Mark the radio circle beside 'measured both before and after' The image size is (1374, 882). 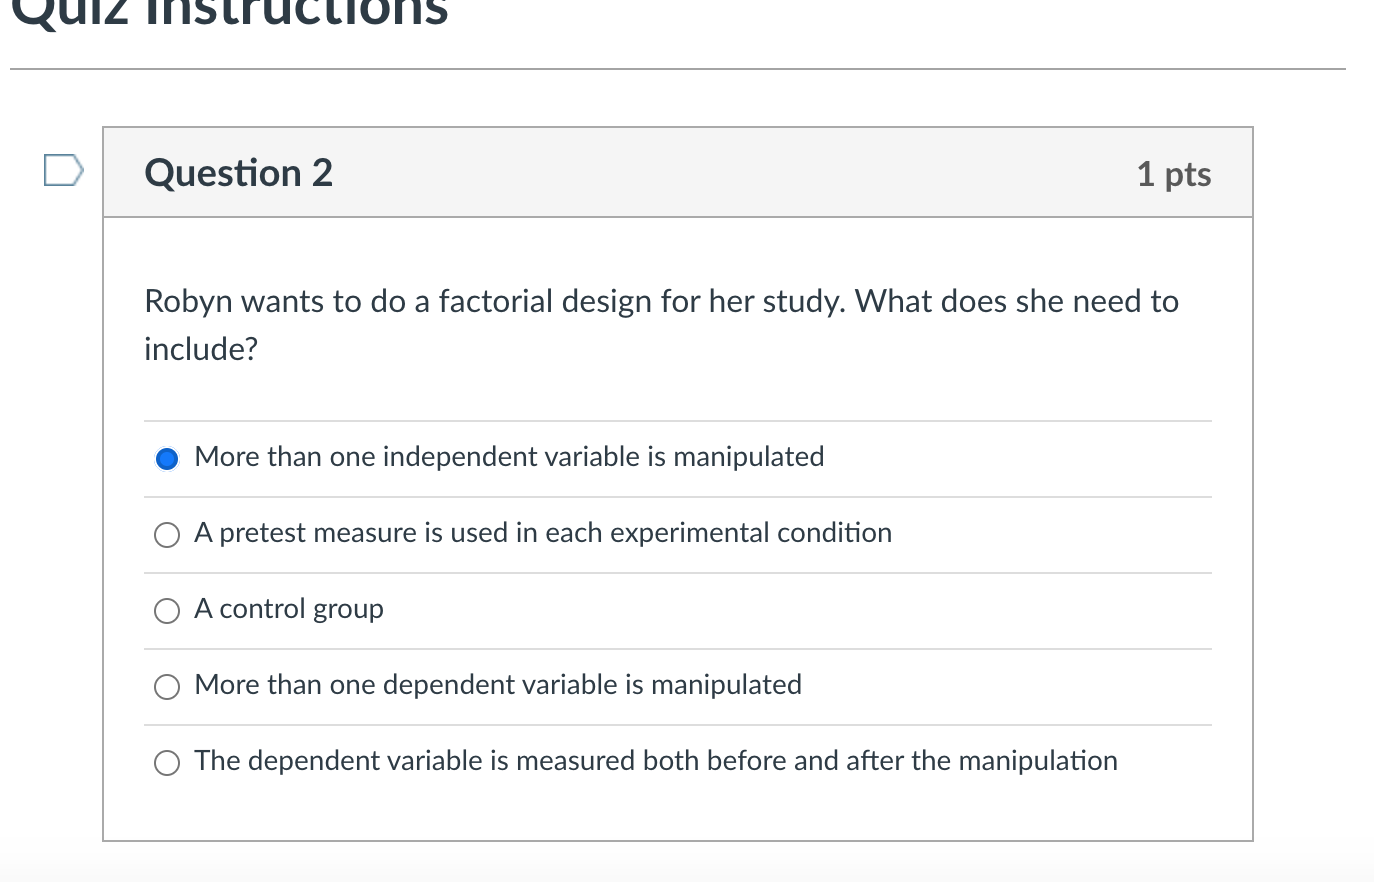(x=167, y=763)
